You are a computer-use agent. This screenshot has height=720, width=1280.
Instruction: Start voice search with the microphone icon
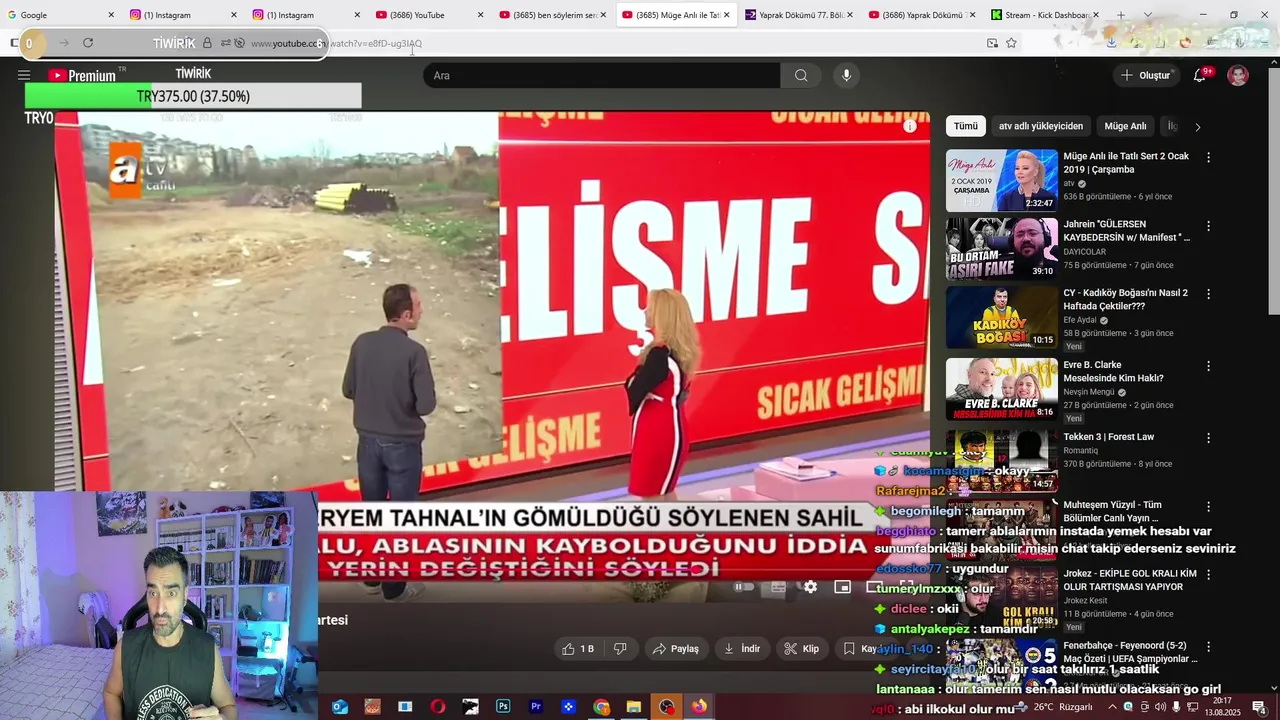pos(846,75)
